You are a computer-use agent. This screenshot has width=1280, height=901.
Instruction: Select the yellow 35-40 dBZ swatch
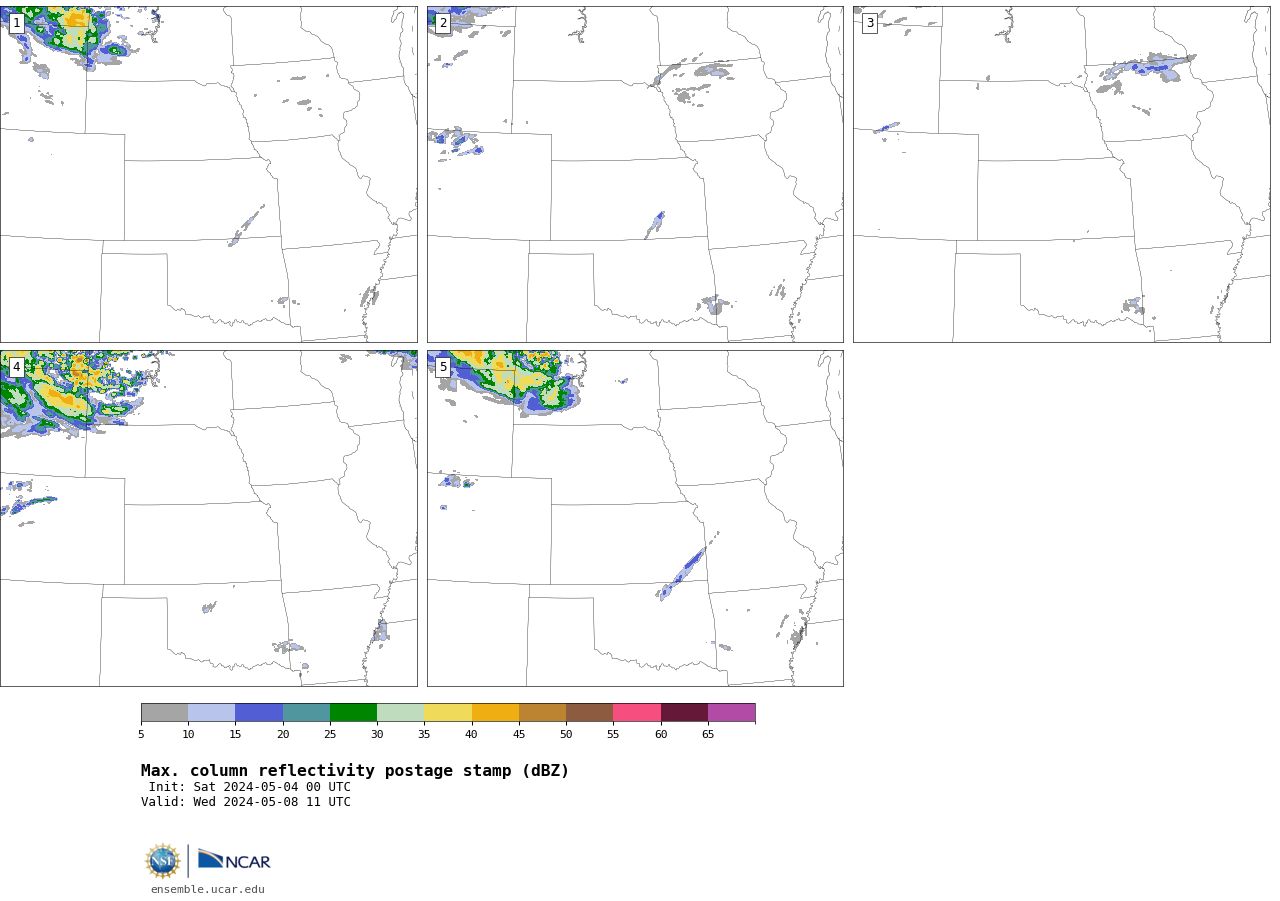(x=448, y=713)
